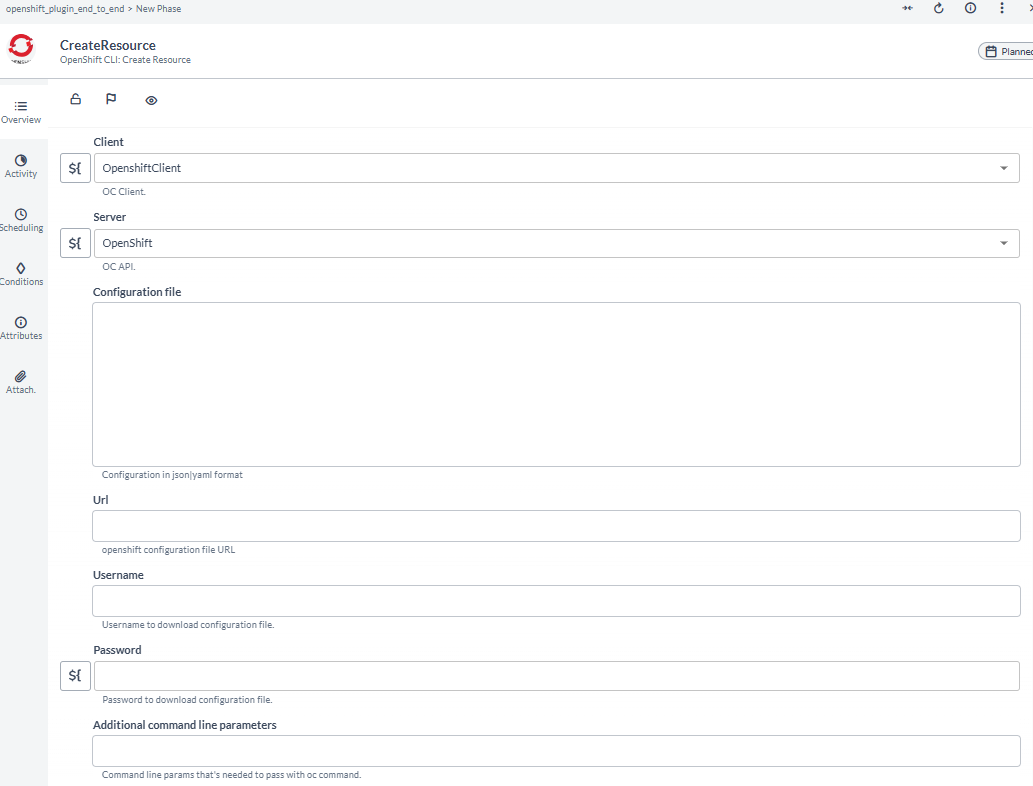Click the ${ variable button beside Password
This screenshot has height=786, width=1033.
pos(75,676)
